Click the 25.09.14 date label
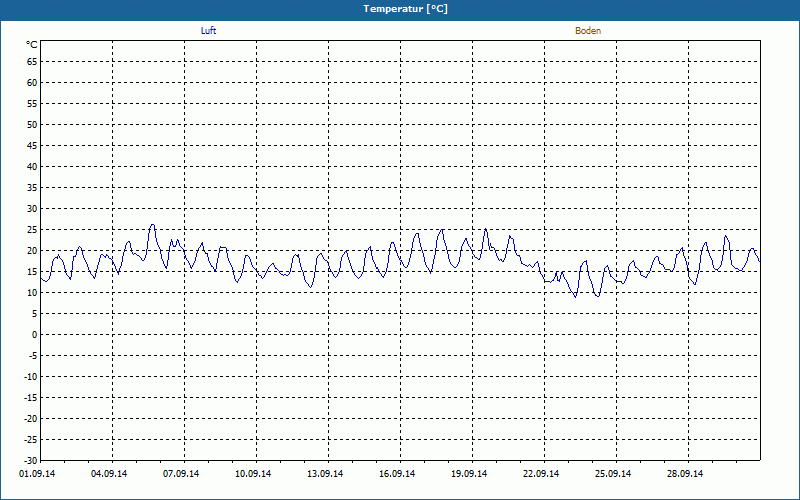This screenshot has width=800, height=500. [612, 474]
